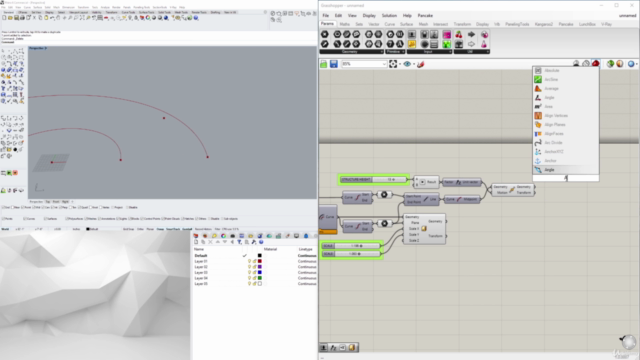This screenshot has height=360, width=640.
Task: Select ArcSine in the component search list
Action: 566,80
